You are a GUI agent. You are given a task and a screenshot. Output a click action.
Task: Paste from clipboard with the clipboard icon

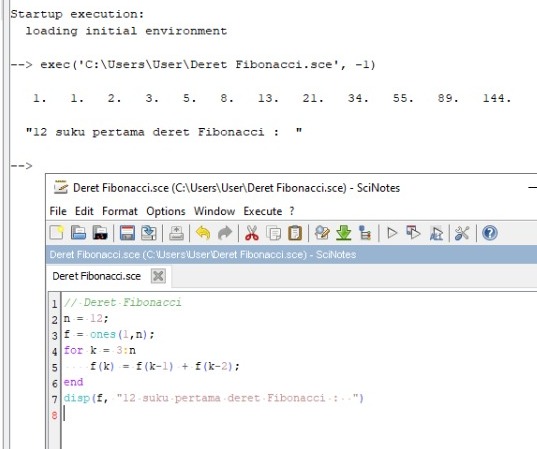coord(295,233)
